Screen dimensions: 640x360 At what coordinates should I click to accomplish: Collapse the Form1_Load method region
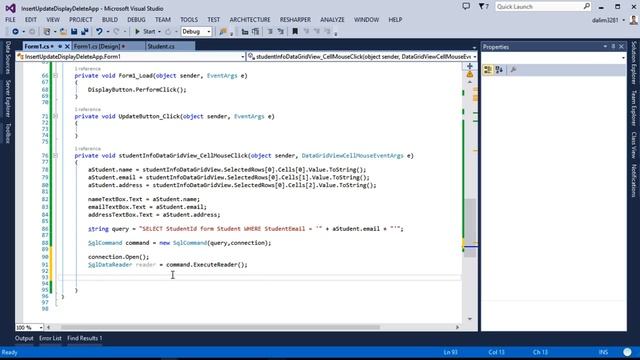[x=55, y=76]
